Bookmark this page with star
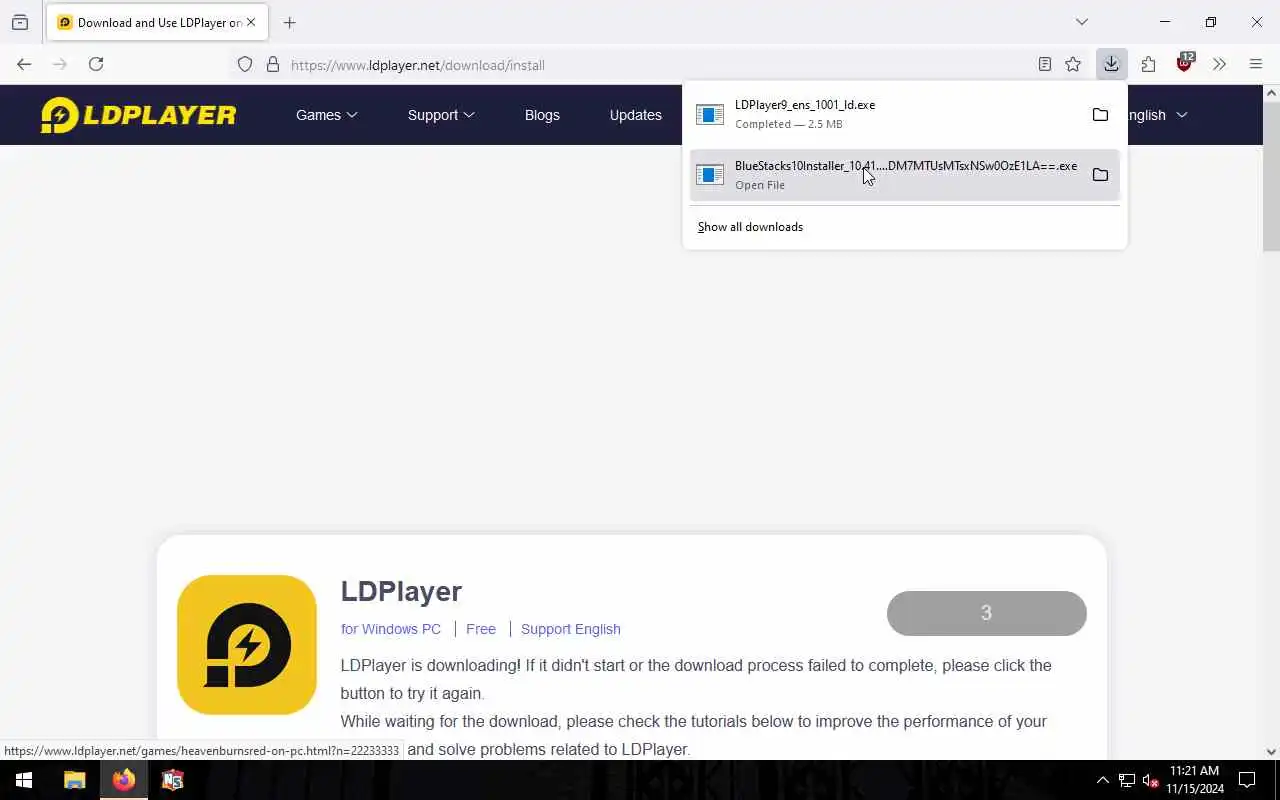The width and height of the screenshot is (1280, 800). (1073, 65)
